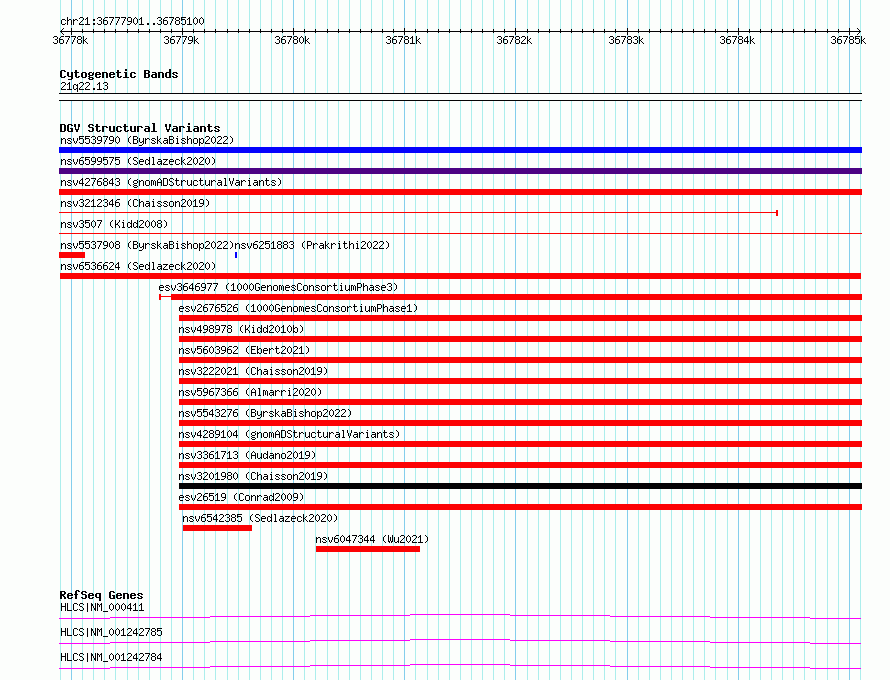Click the 36784k ruler mark
Screen dimensions: 890x680
[x=737, y=40]
